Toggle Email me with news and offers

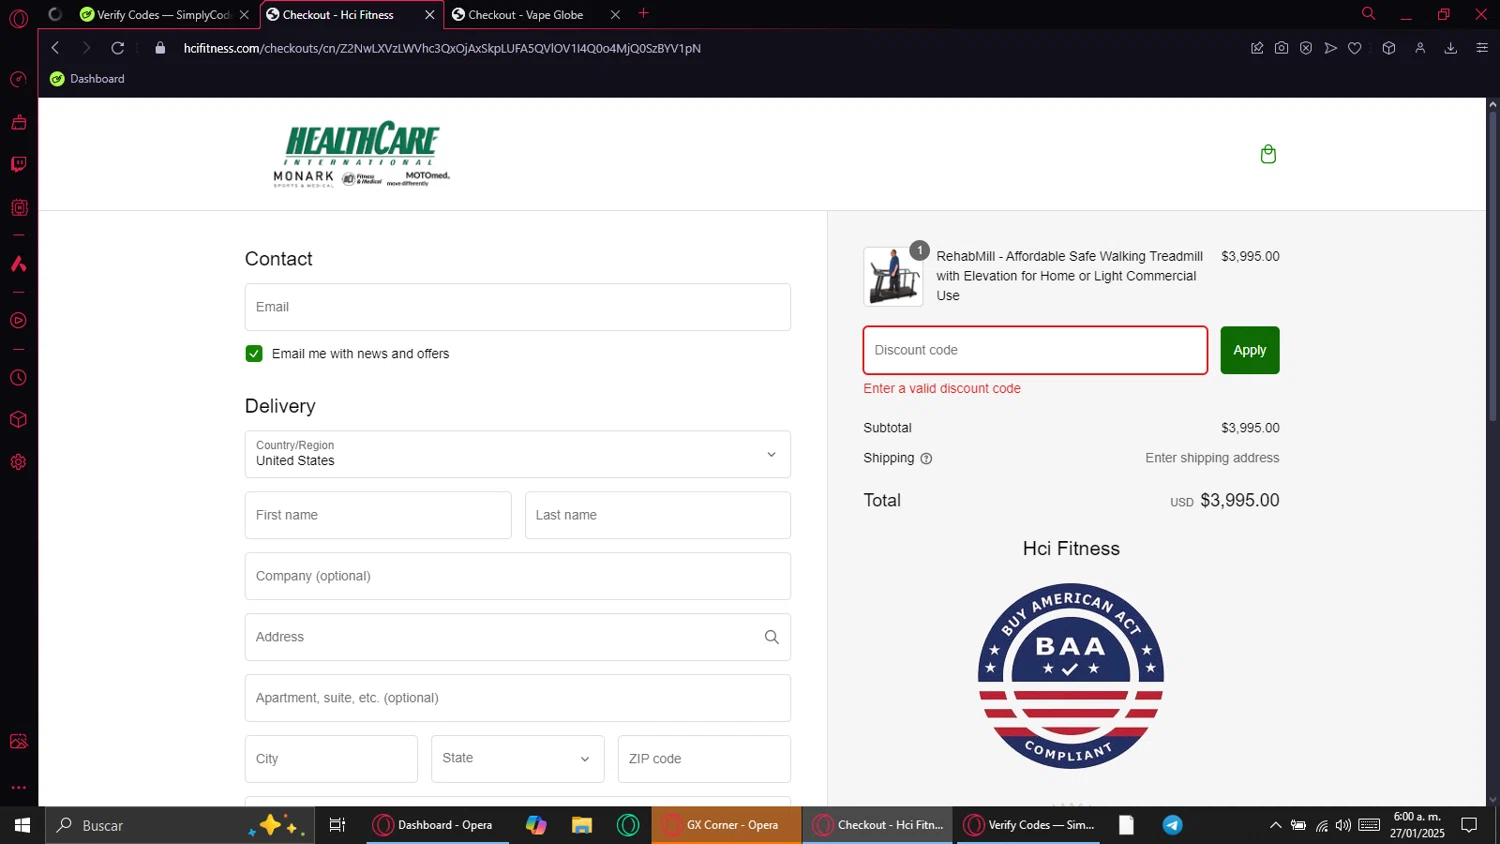pos(254,354)
